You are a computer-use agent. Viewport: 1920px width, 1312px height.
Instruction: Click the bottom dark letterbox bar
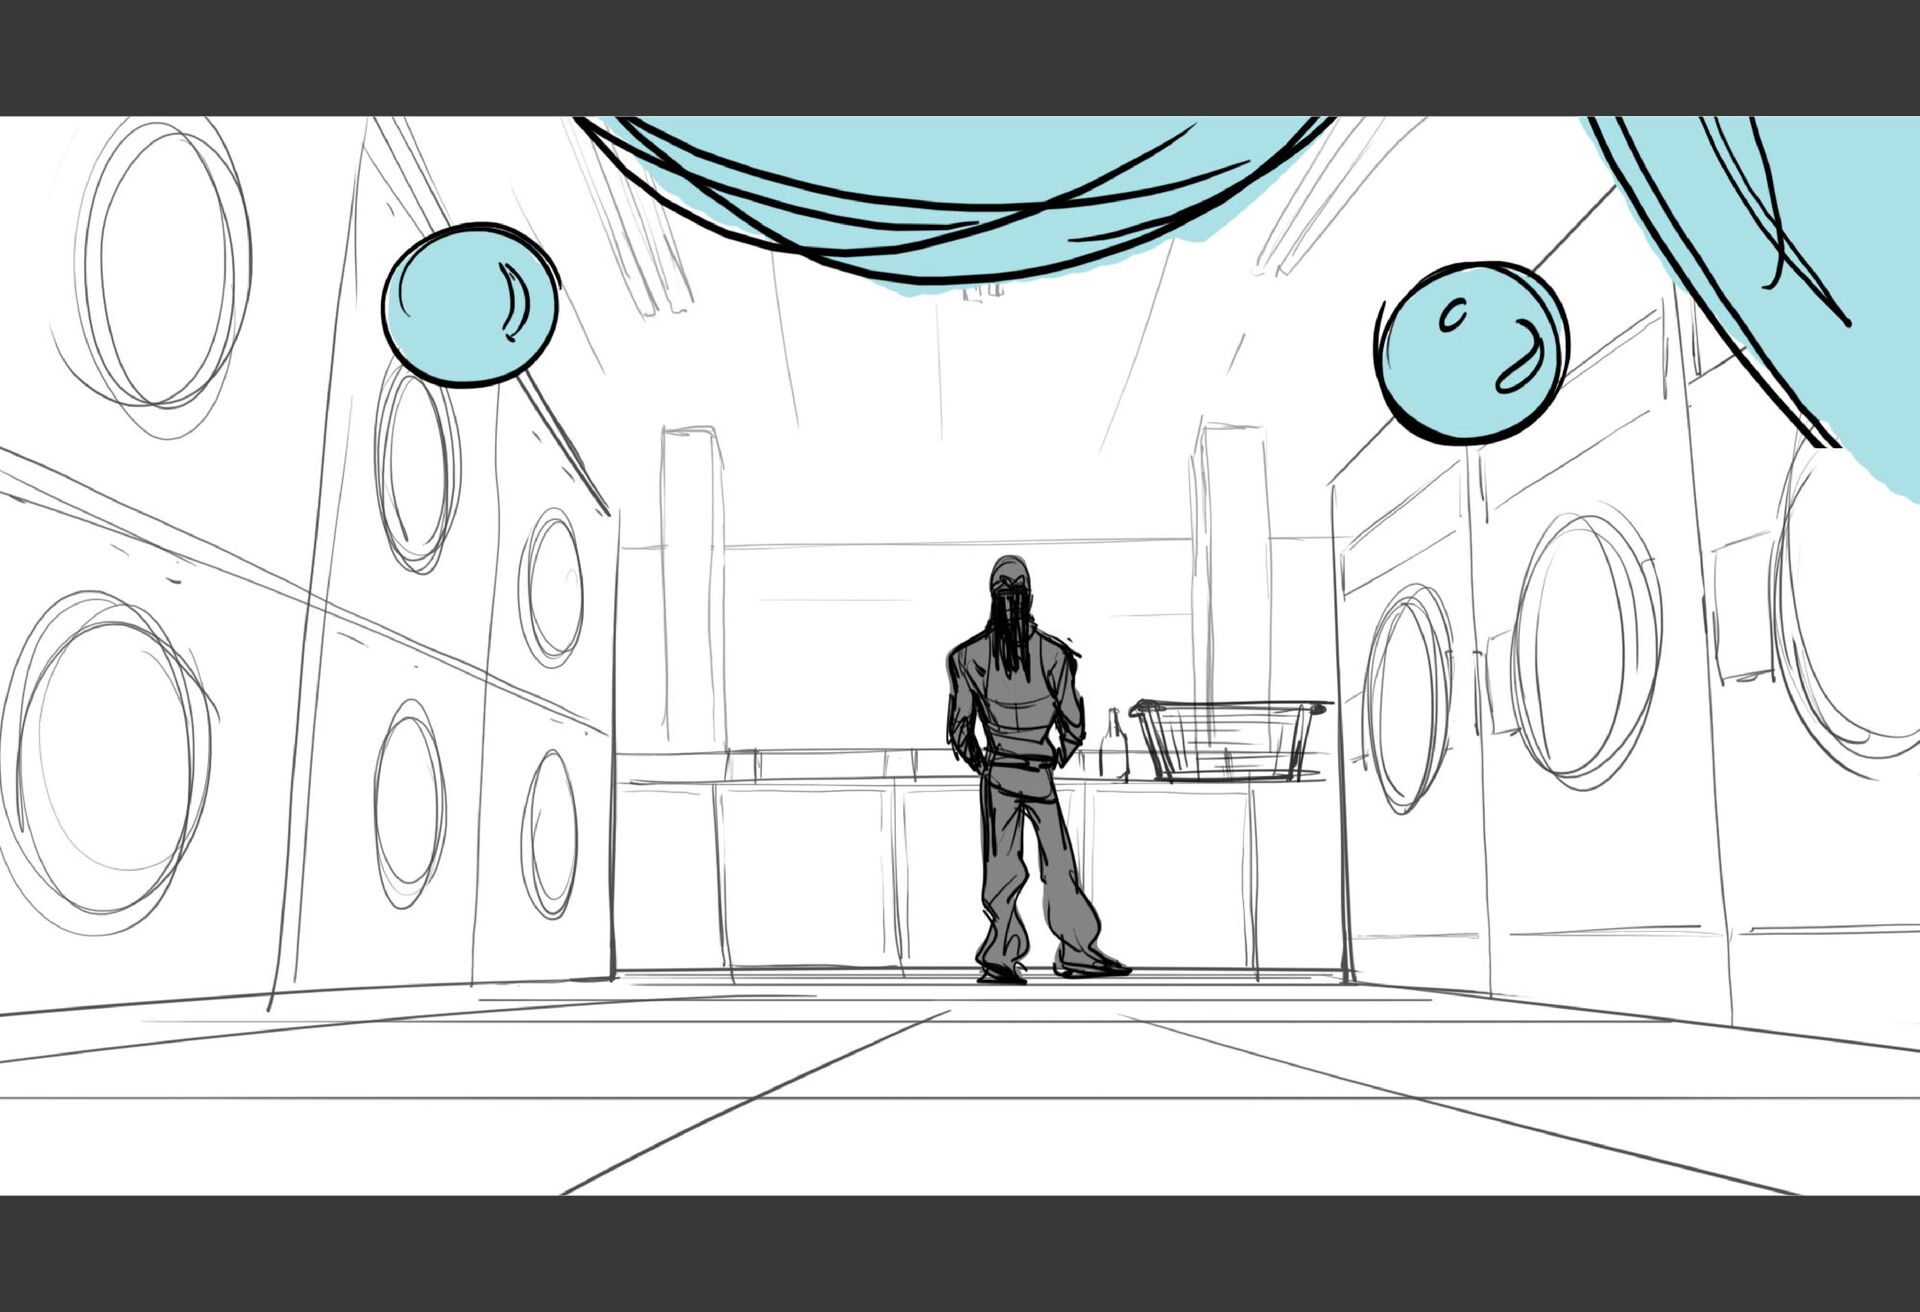(x=960, y=1253)
